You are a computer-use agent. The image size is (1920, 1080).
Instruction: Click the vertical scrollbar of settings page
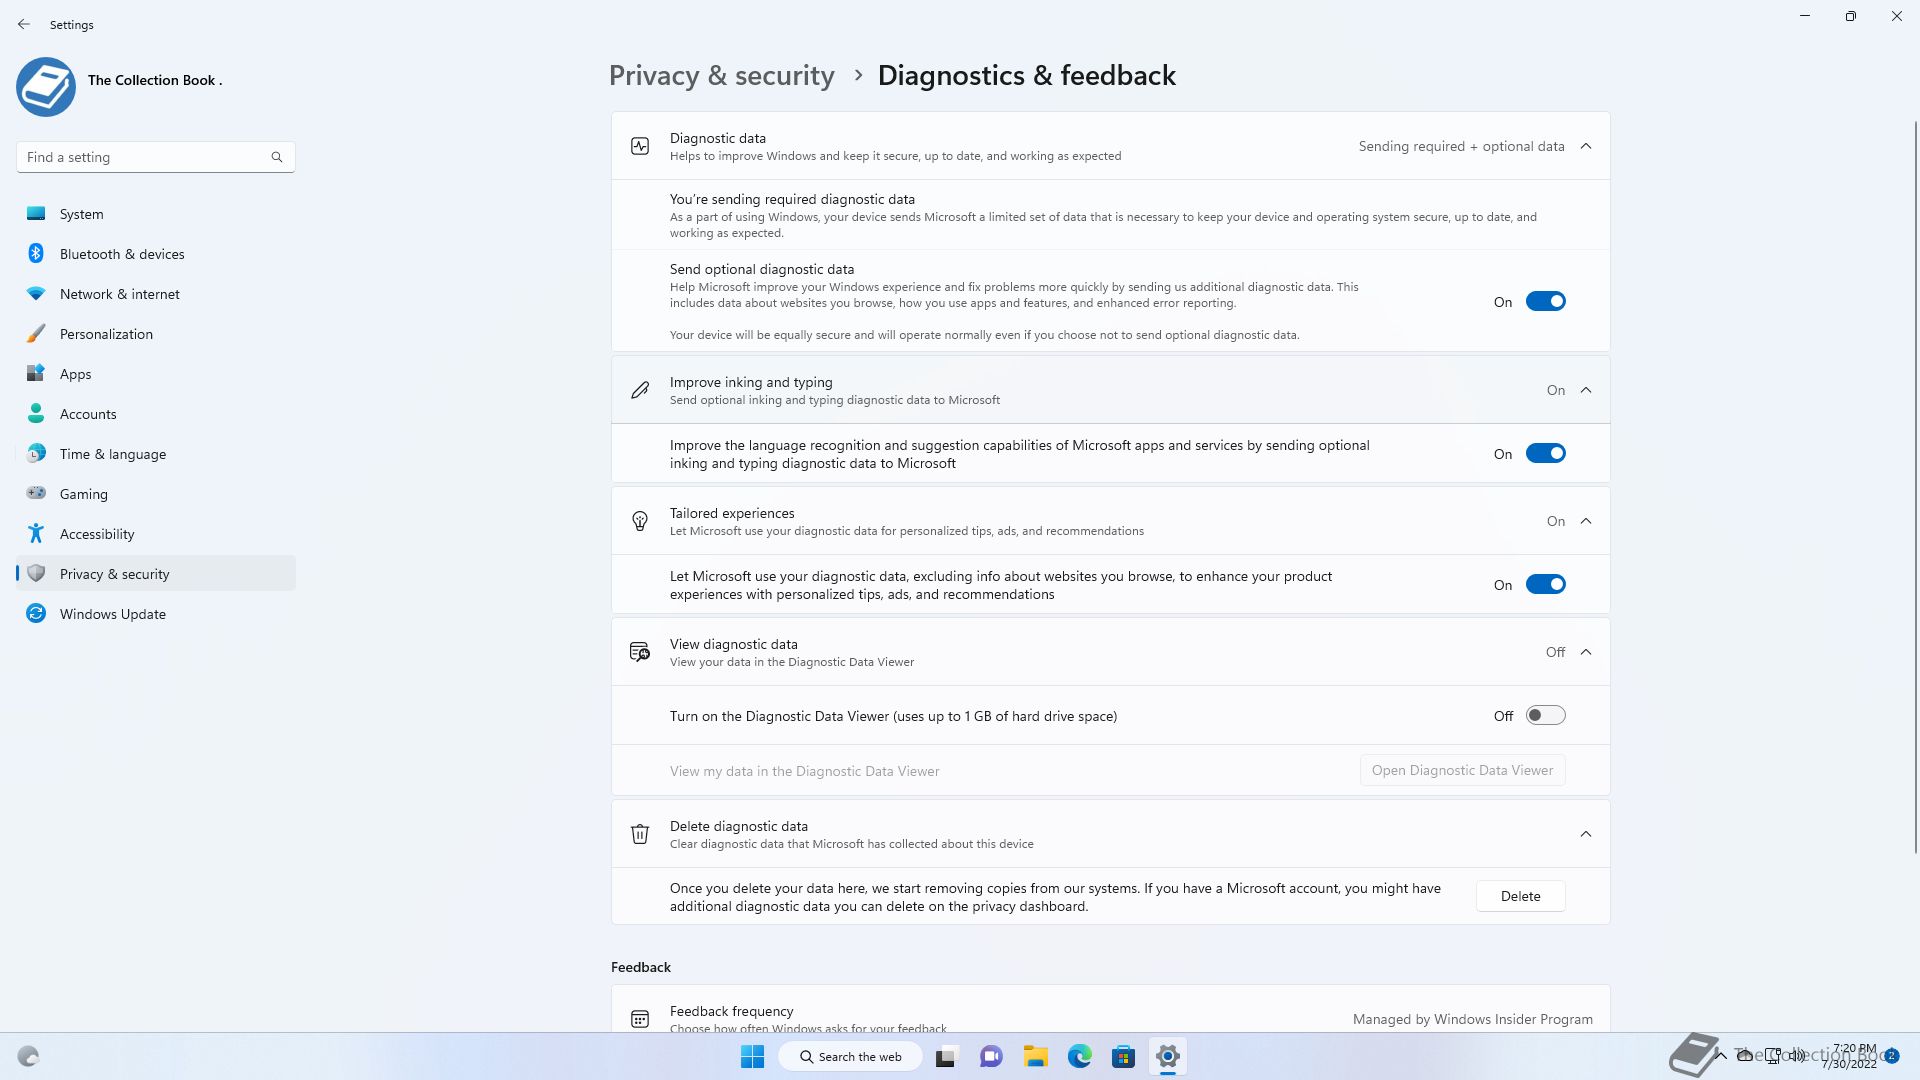[x=1916, y=486]
